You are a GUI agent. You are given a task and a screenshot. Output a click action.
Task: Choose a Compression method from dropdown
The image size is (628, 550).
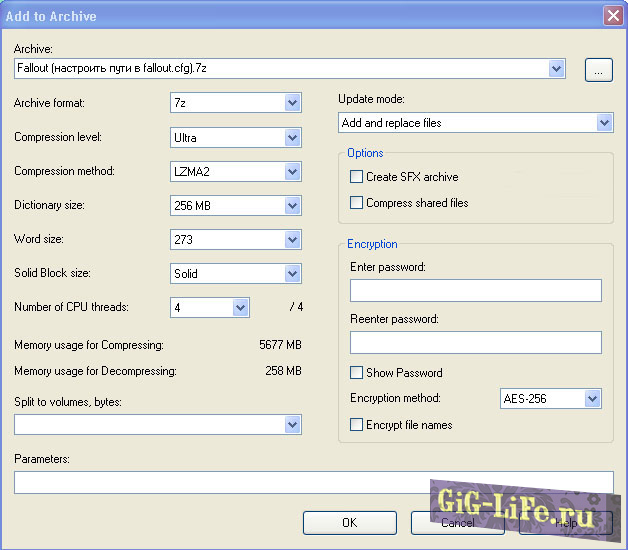(292, 171)
